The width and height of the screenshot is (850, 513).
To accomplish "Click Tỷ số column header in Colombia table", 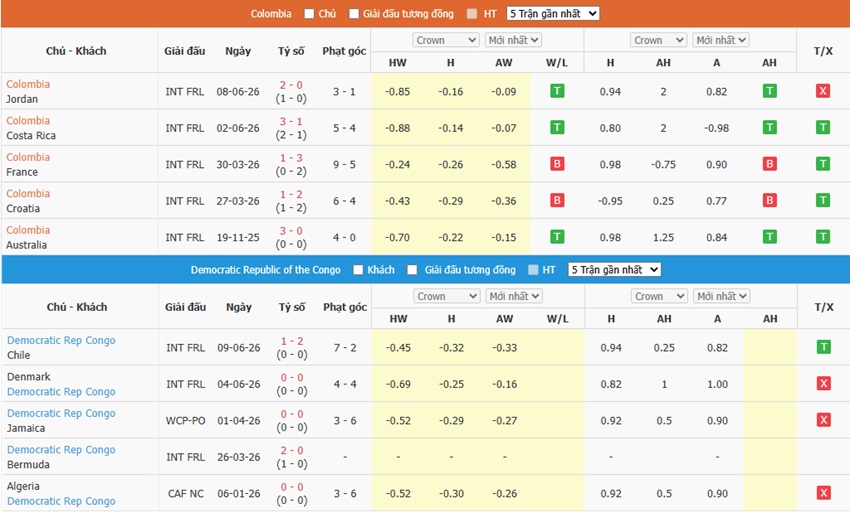I will [x=291, y=51].
